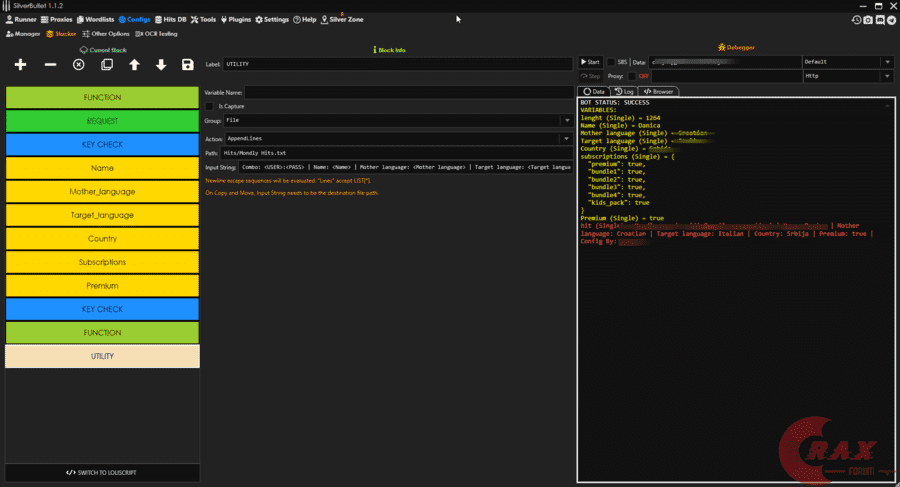Toggle the SBS checkbox in the debugger

(611, 62)
